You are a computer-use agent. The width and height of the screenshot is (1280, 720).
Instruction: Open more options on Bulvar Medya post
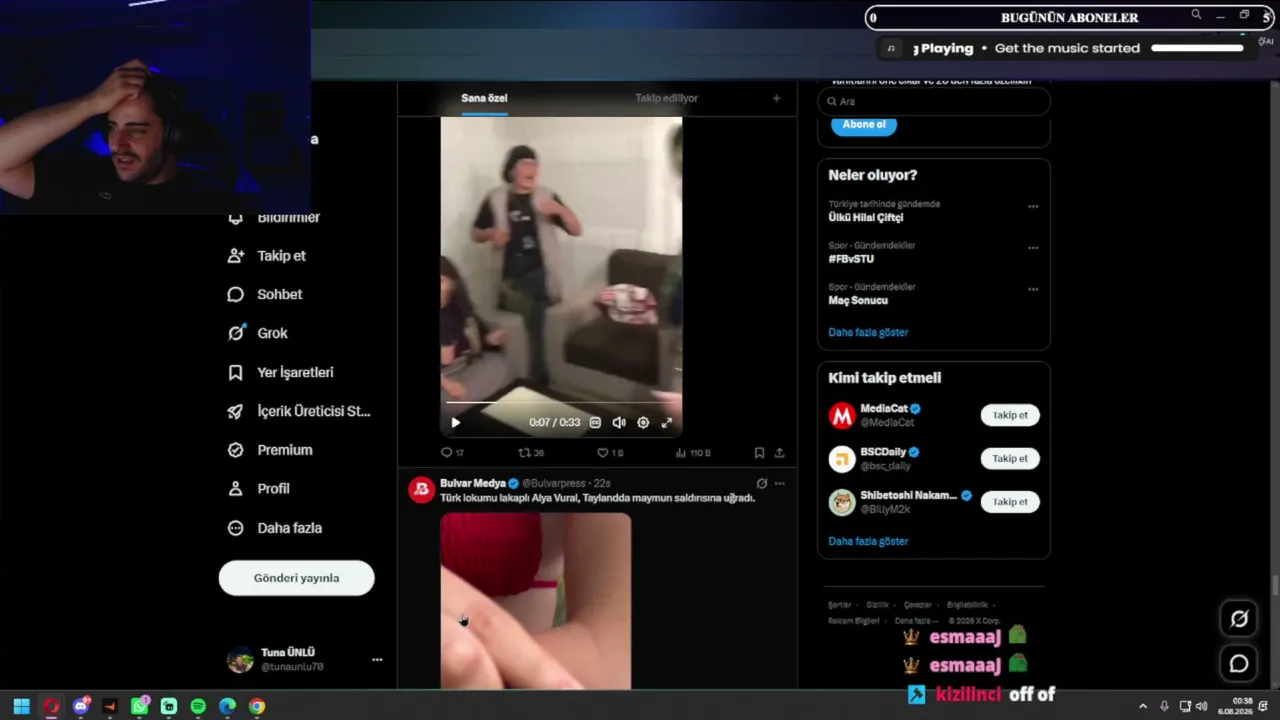[x=780, y=484]
